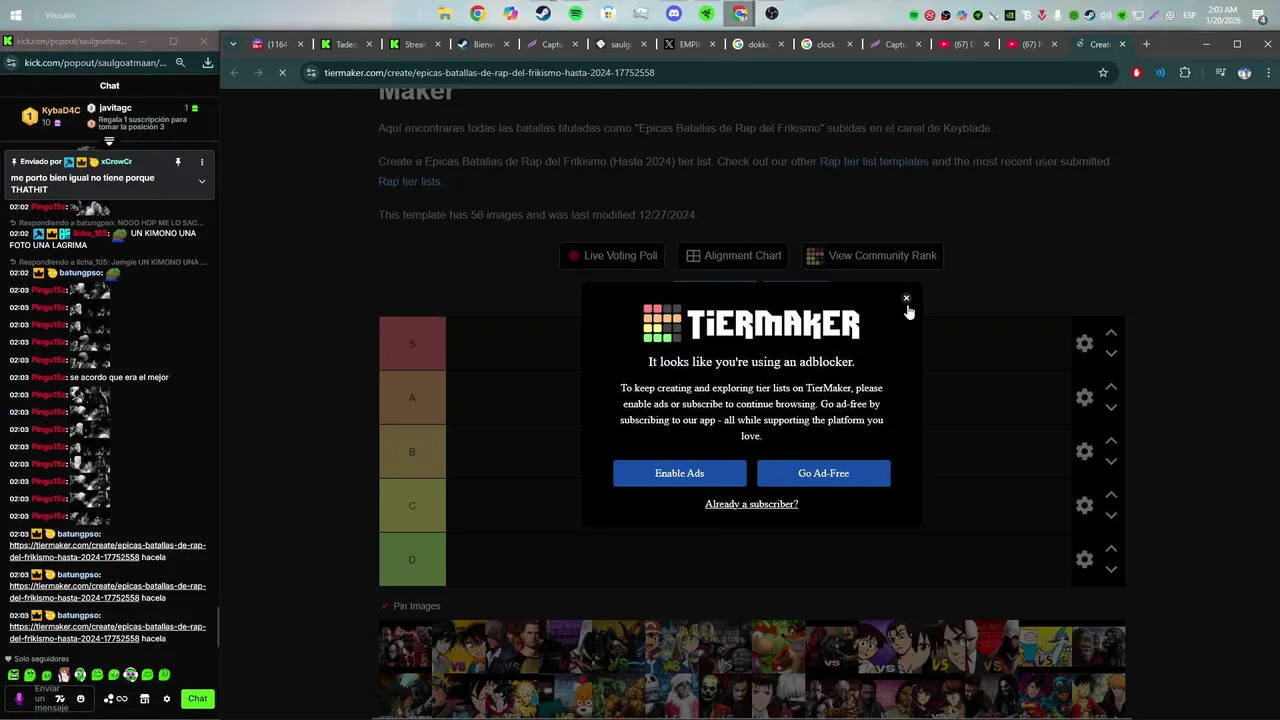The height and width of the screenshot is (720, 1280).
Task: Open Discord from the taskbar
Action: [x=674, y=14]
